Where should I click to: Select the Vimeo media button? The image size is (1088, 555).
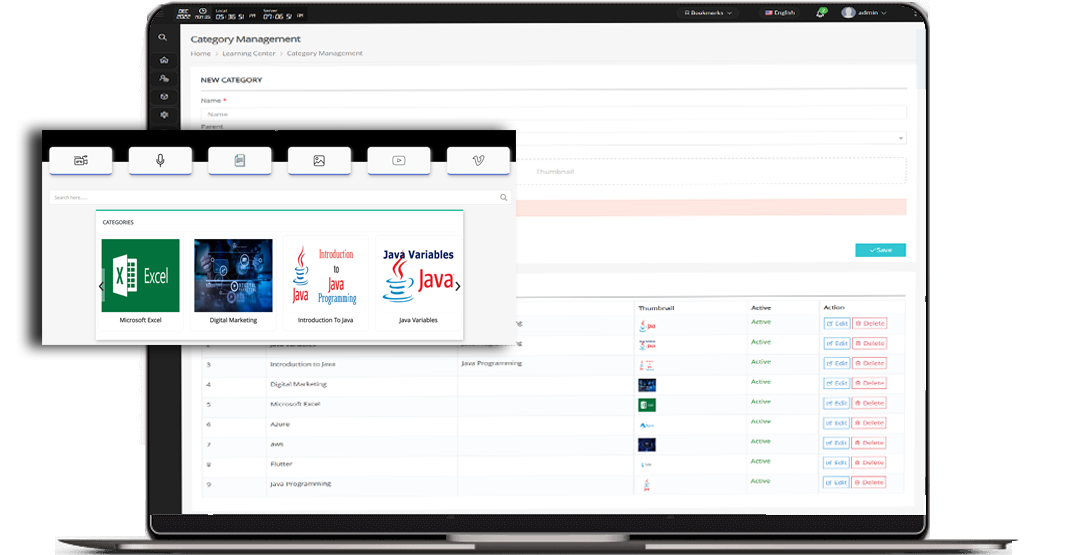[x=478, y=160]
